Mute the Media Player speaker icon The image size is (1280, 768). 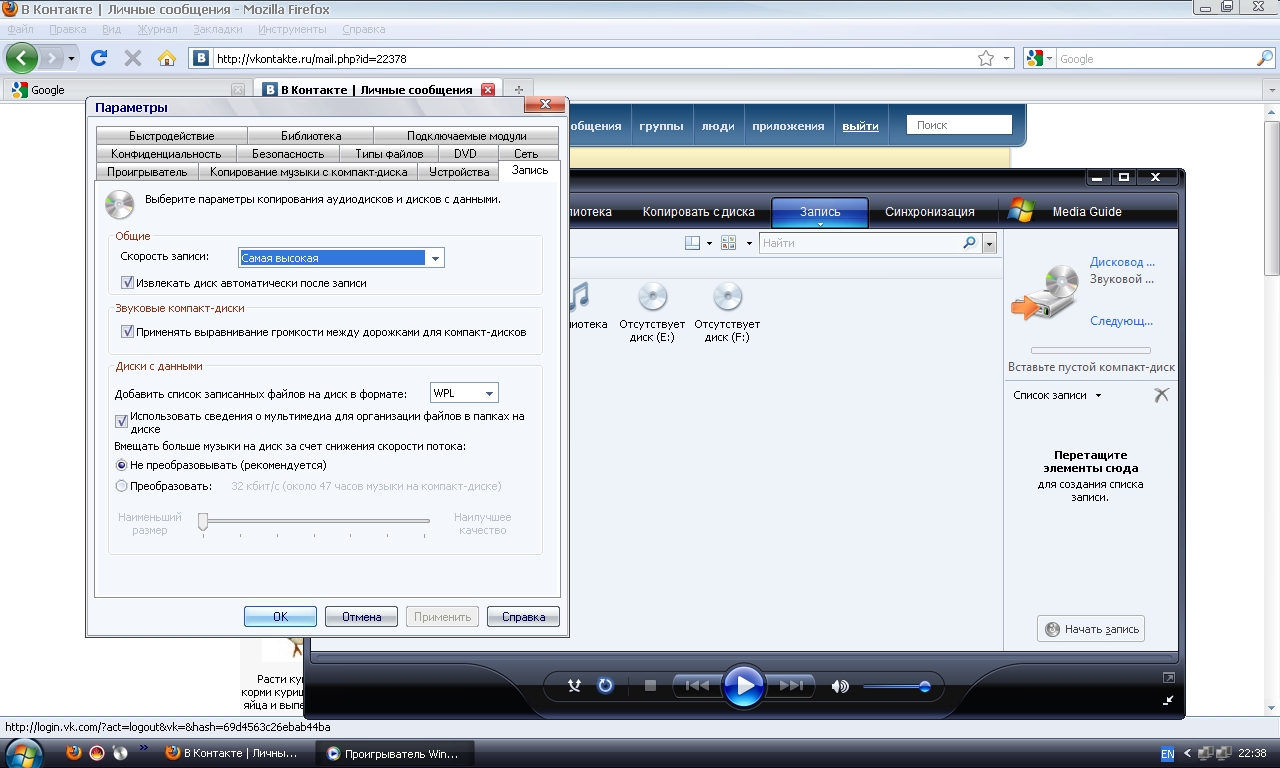coord(840,686)
